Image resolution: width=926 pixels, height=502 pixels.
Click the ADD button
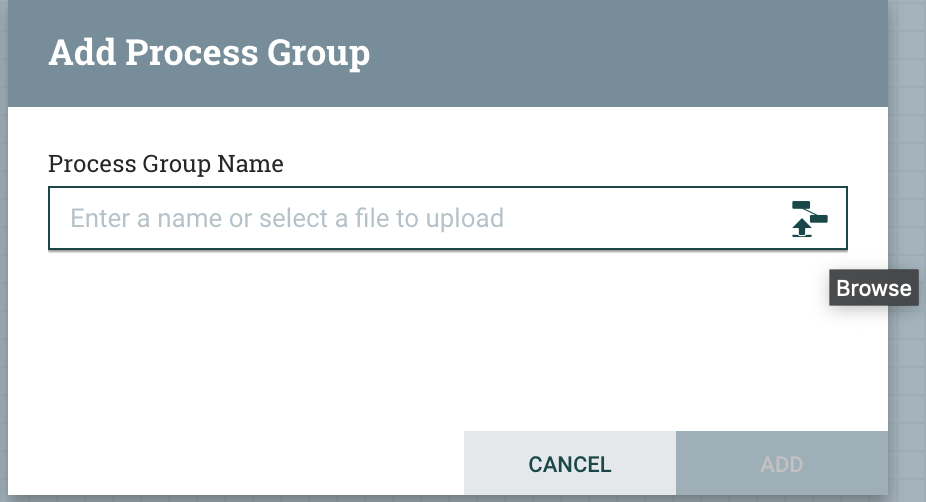coord(781,464)
